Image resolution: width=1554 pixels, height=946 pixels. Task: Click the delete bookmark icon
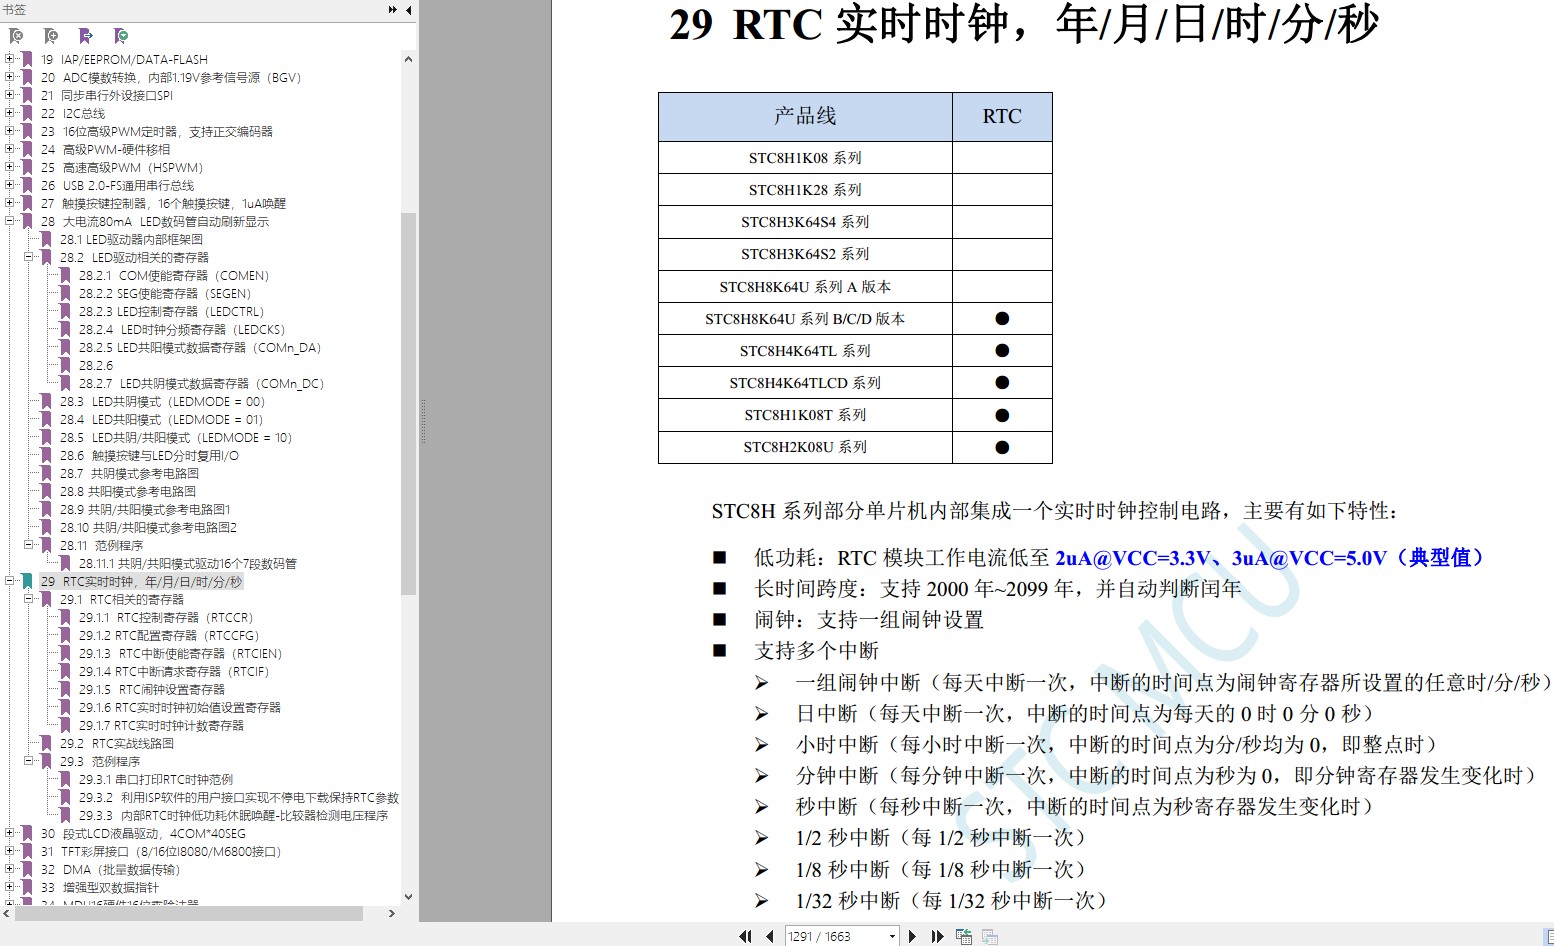pos(16,36)
